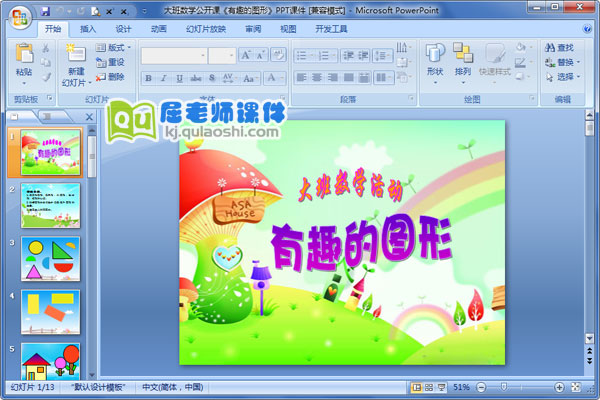Open the font size combo box
The height and width of the screenshot is (400, 600).
click(222, 56)
